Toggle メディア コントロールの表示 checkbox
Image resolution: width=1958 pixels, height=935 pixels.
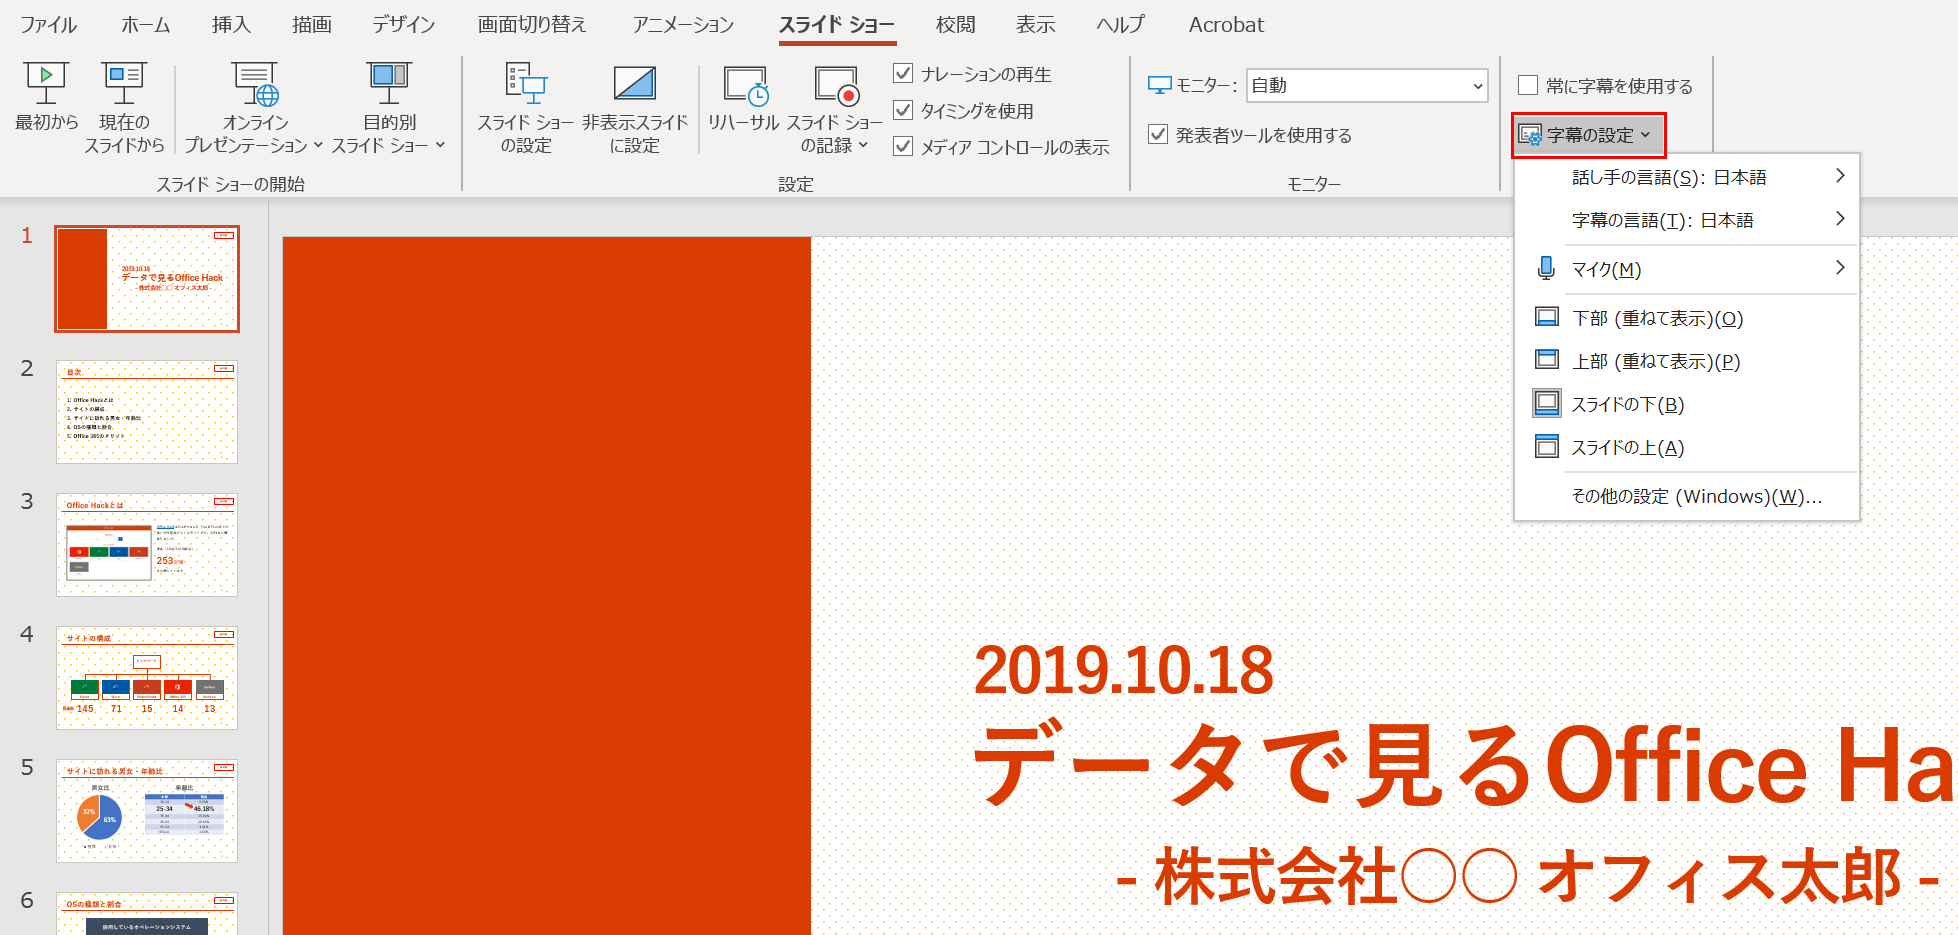click(x=903, y=146)
